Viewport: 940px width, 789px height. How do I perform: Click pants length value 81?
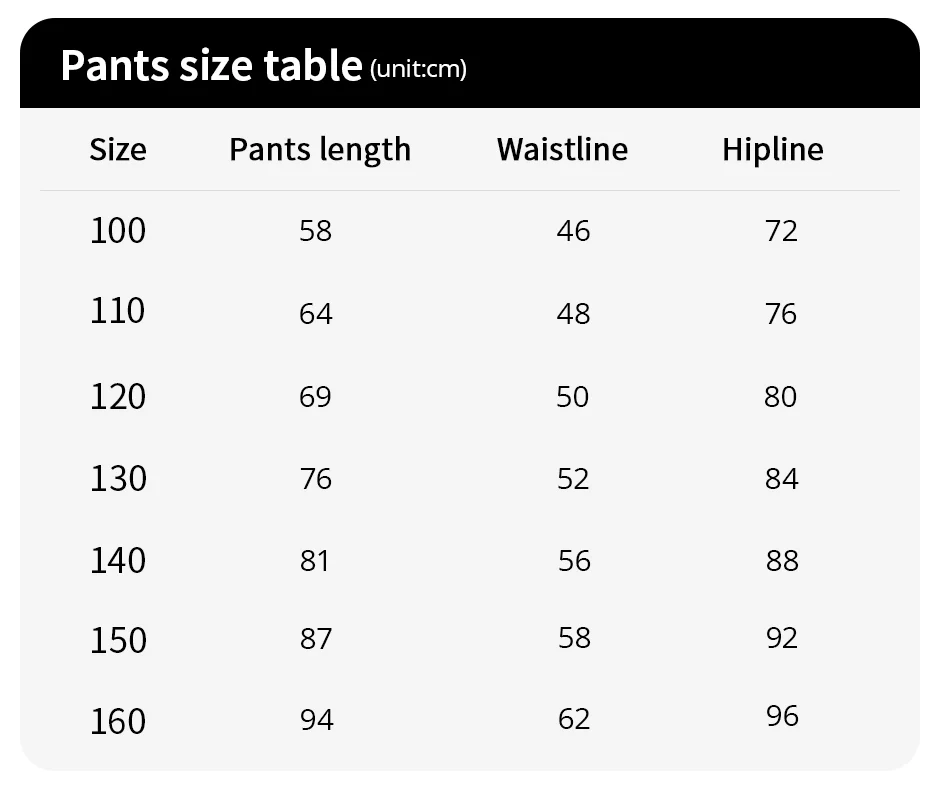[x=315, y=561]
